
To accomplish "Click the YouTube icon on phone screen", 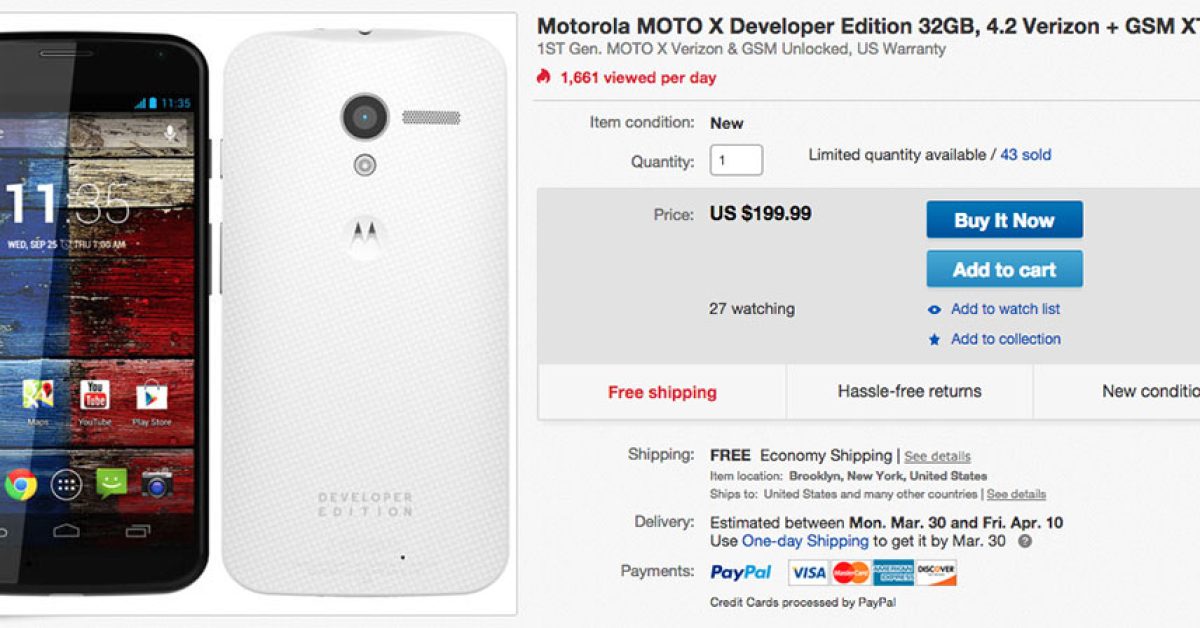I will click(95, 394).
